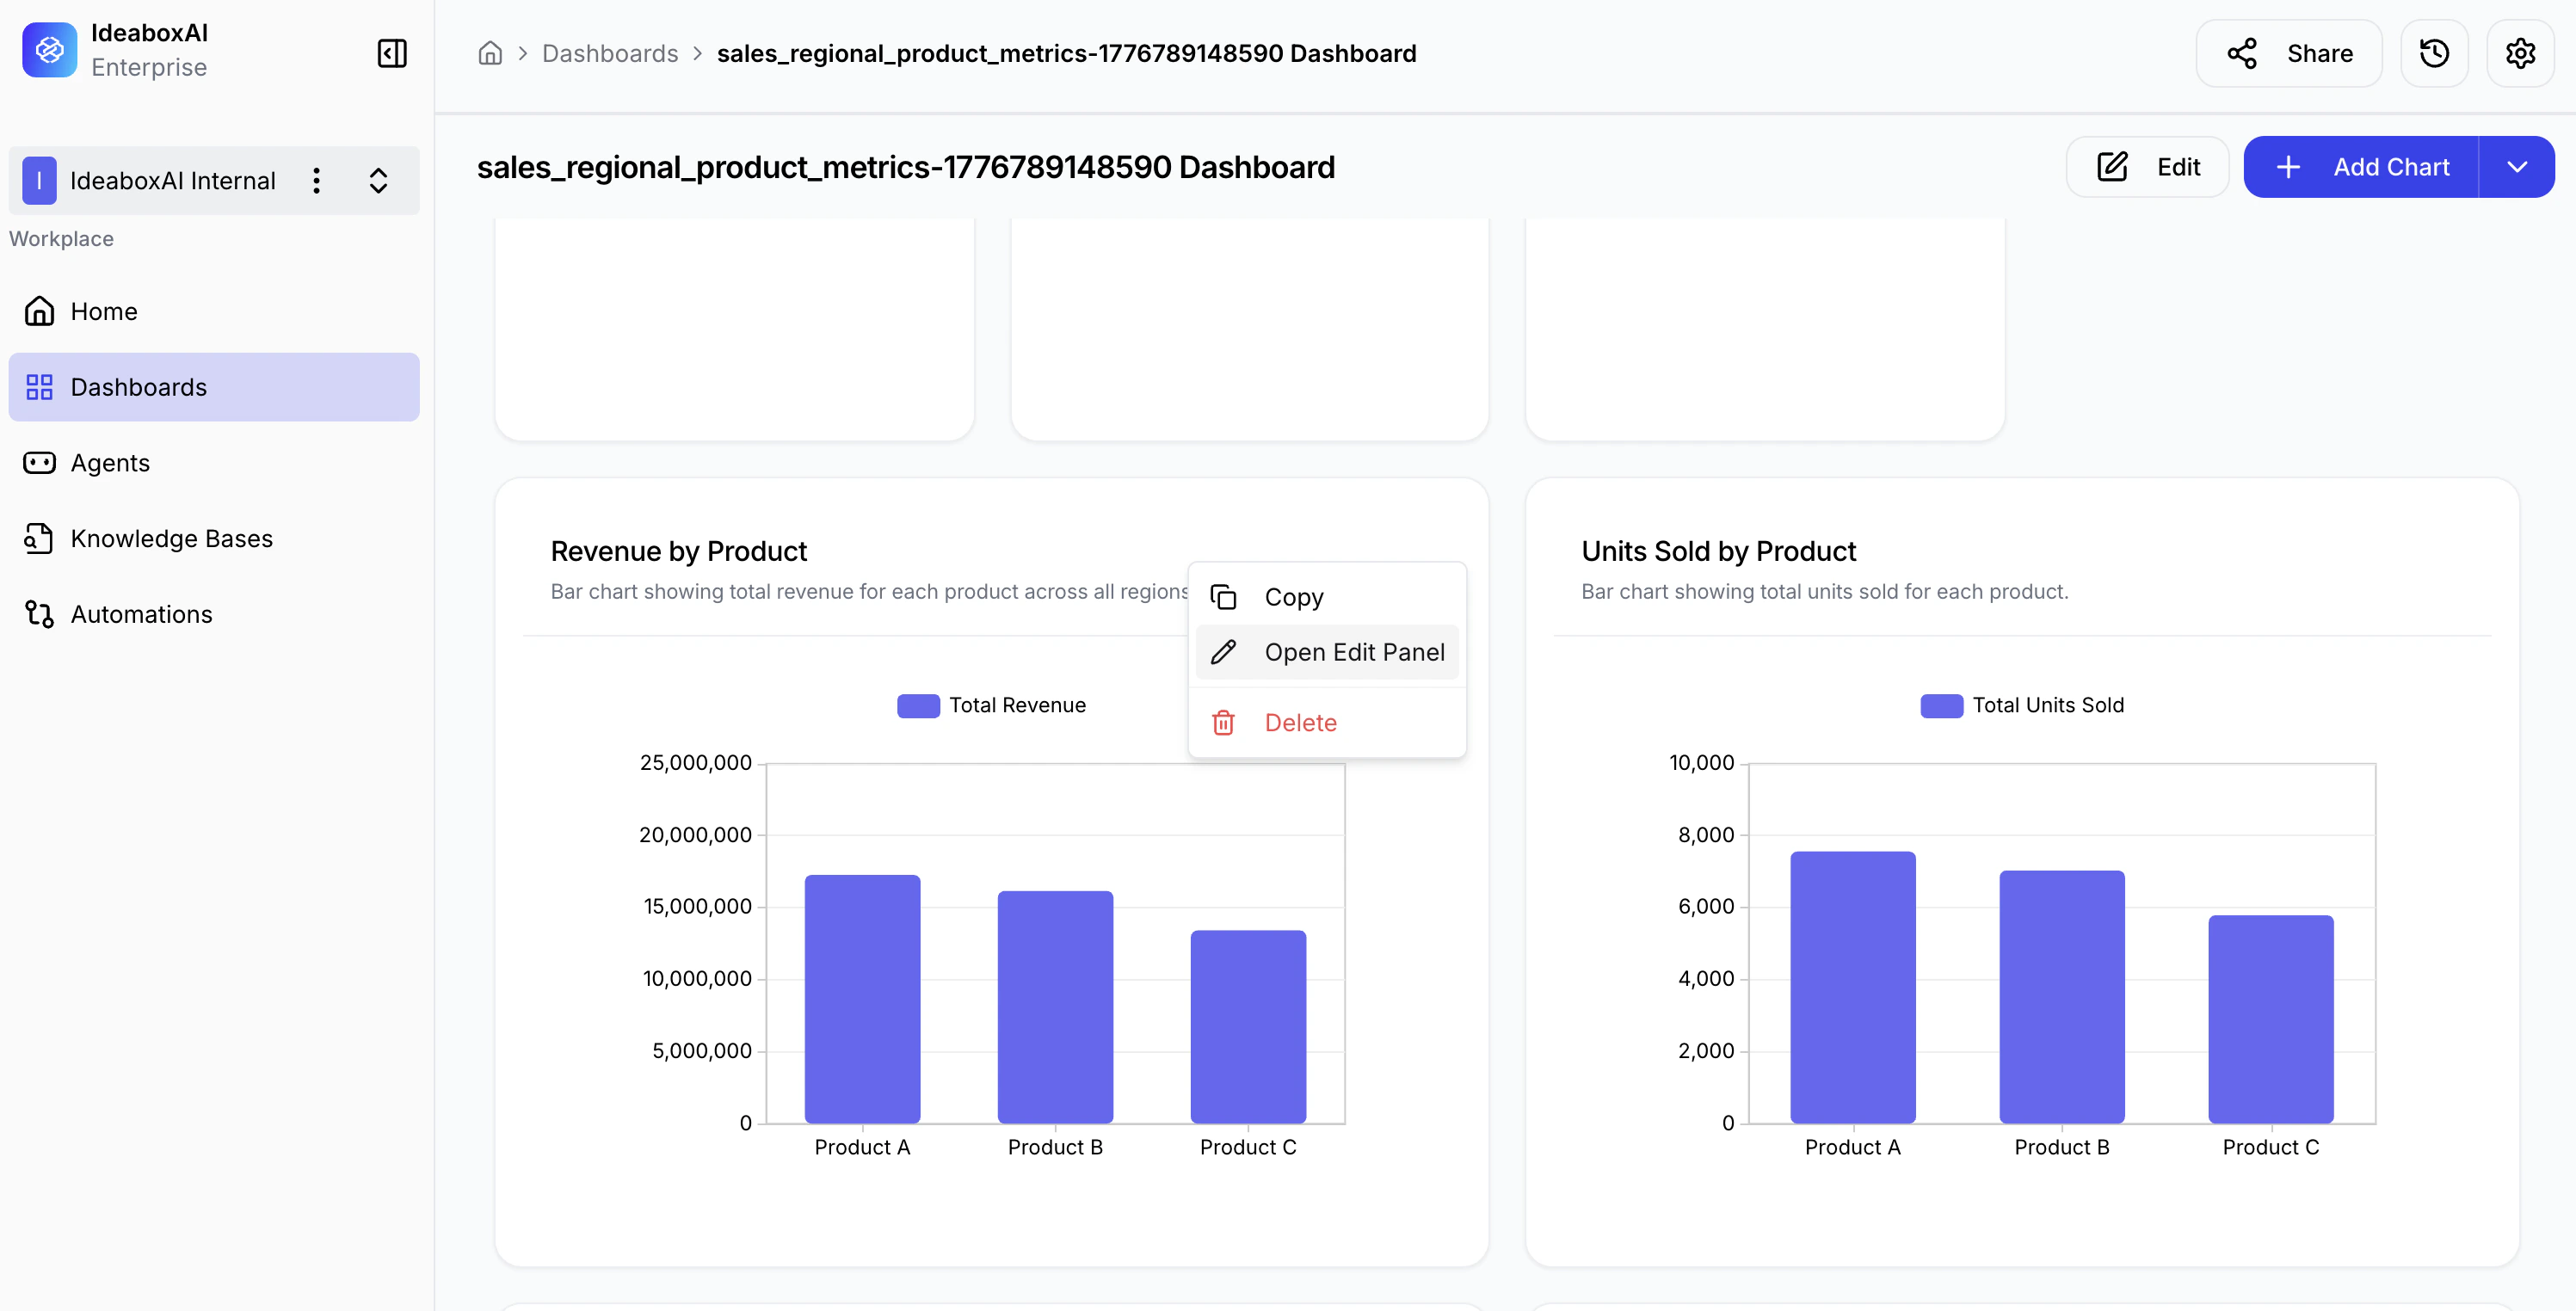Open dashboard settings gear

click(2520, 53)
